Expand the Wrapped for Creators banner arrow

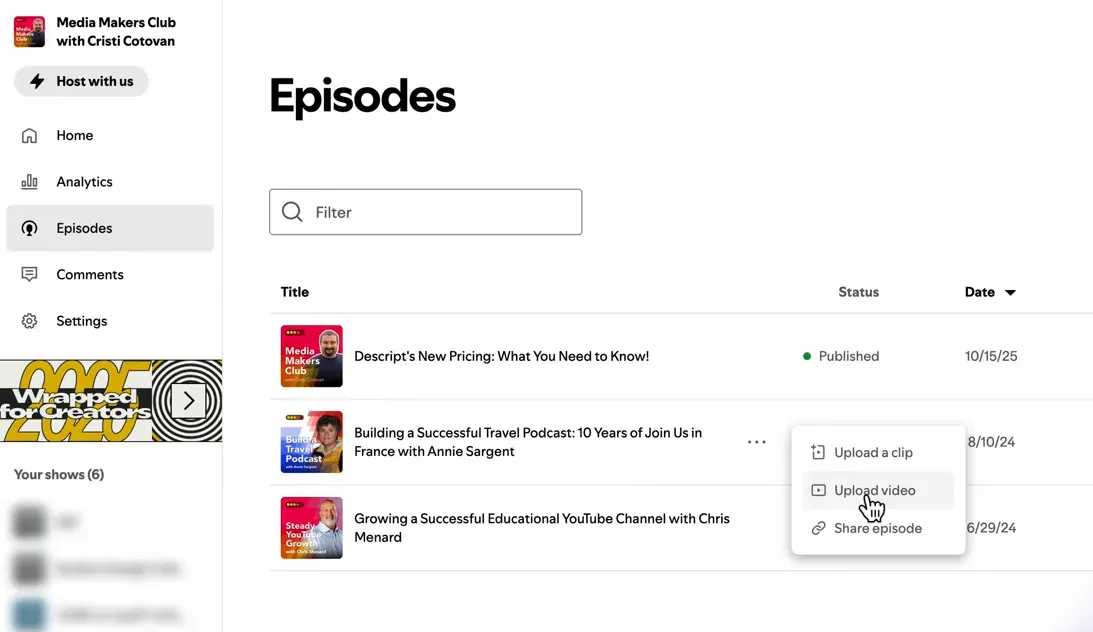pyautogui.click(x=188, y=400)
